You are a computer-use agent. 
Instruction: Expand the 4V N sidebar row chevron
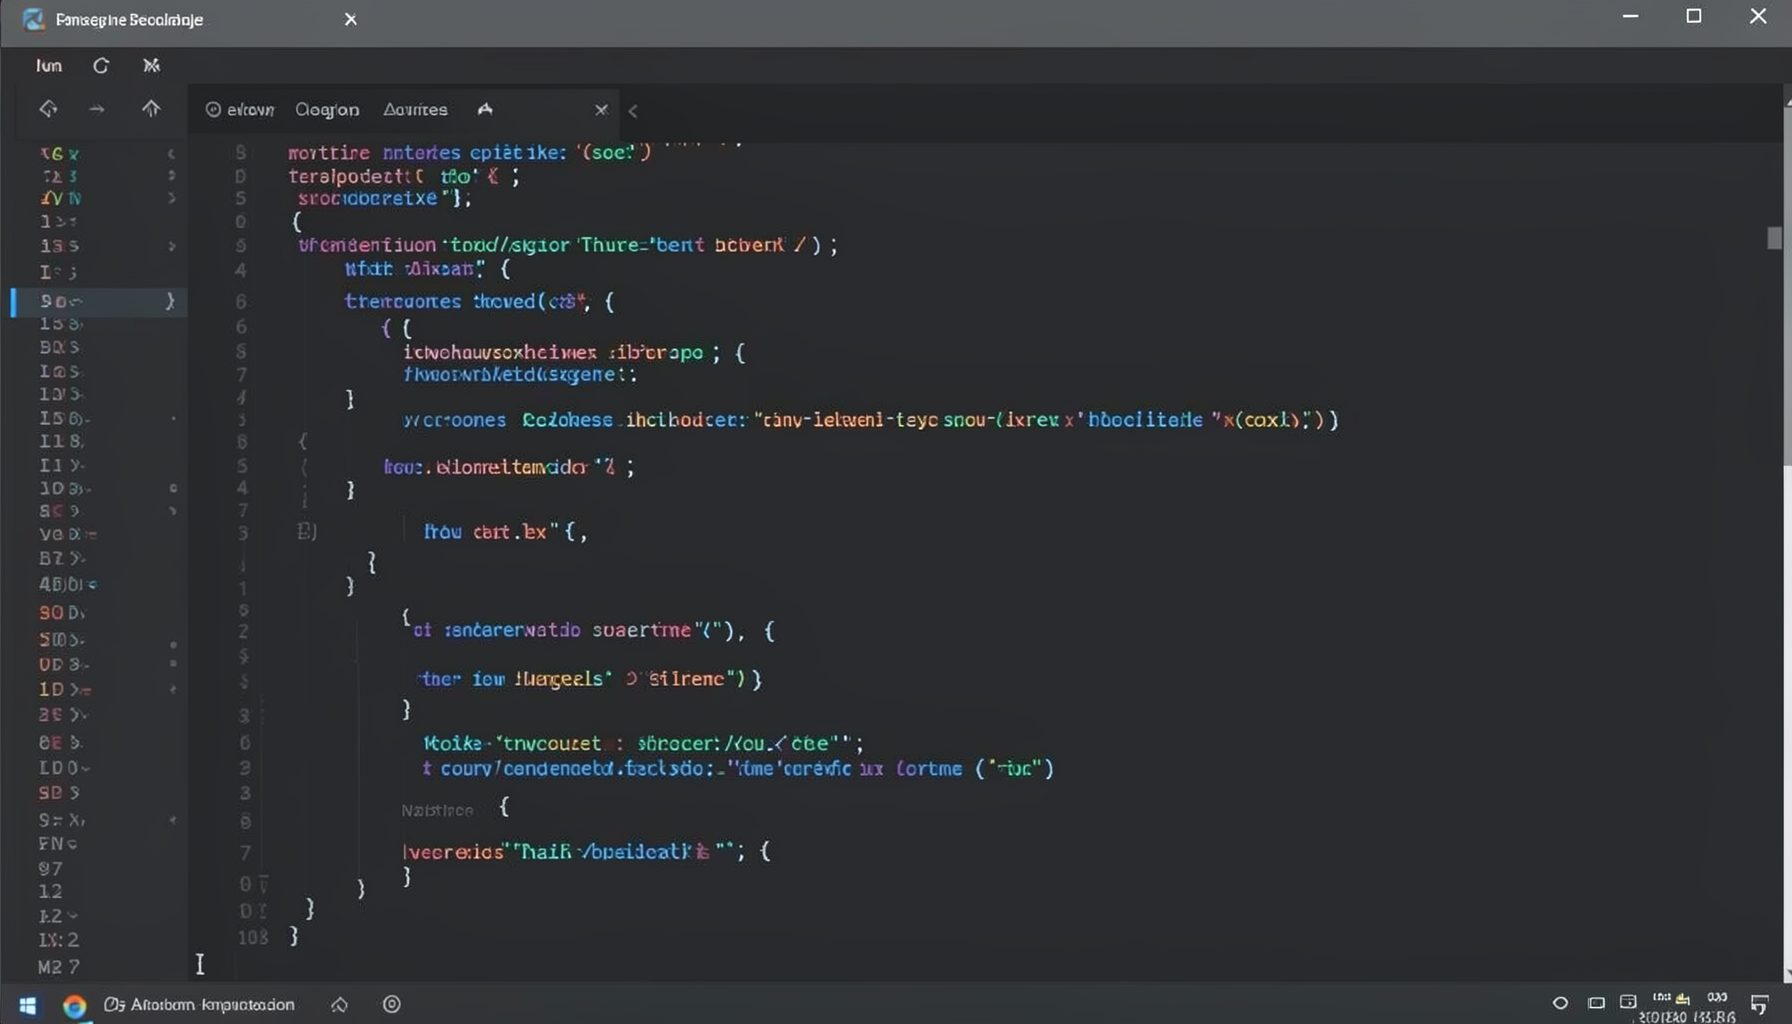pos(171,198)
